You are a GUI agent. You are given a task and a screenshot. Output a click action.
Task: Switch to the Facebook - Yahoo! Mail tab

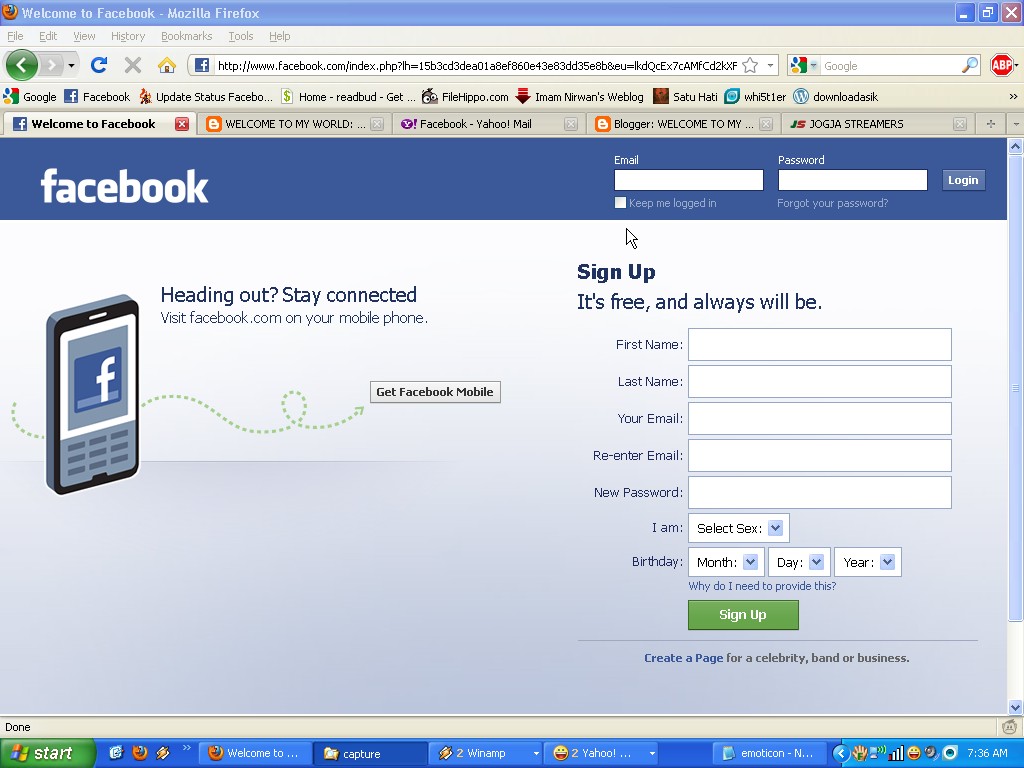487,124
